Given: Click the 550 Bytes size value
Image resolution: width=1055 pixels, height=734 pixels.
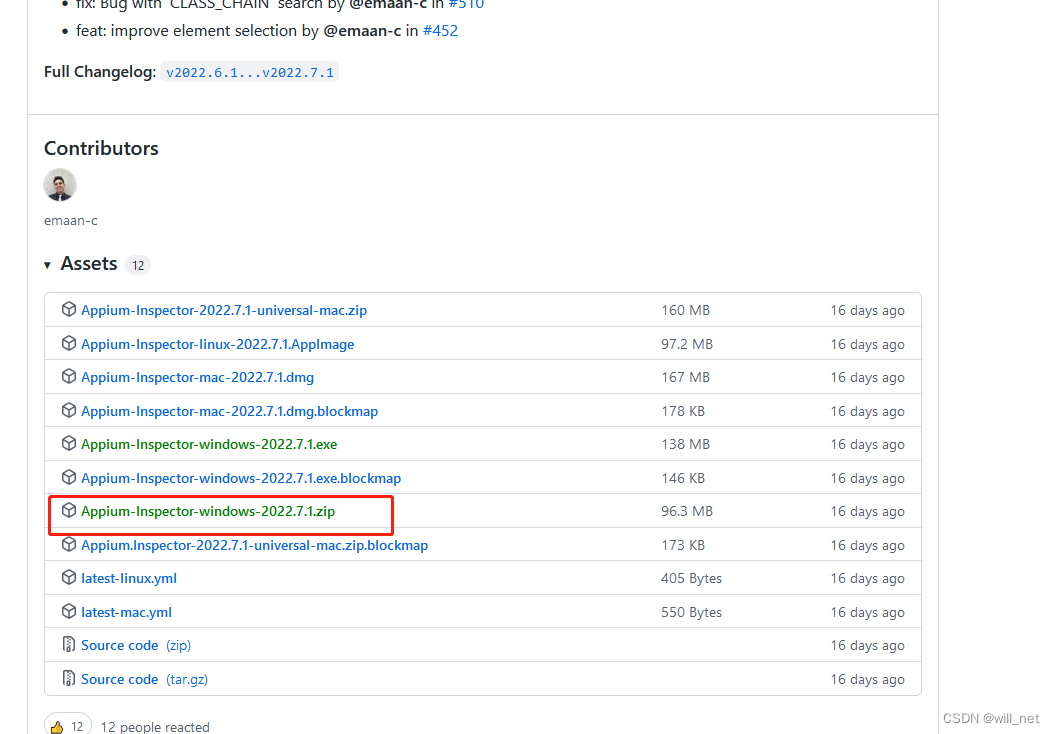Looking at the screenshot, I should (x=691, y=612).
